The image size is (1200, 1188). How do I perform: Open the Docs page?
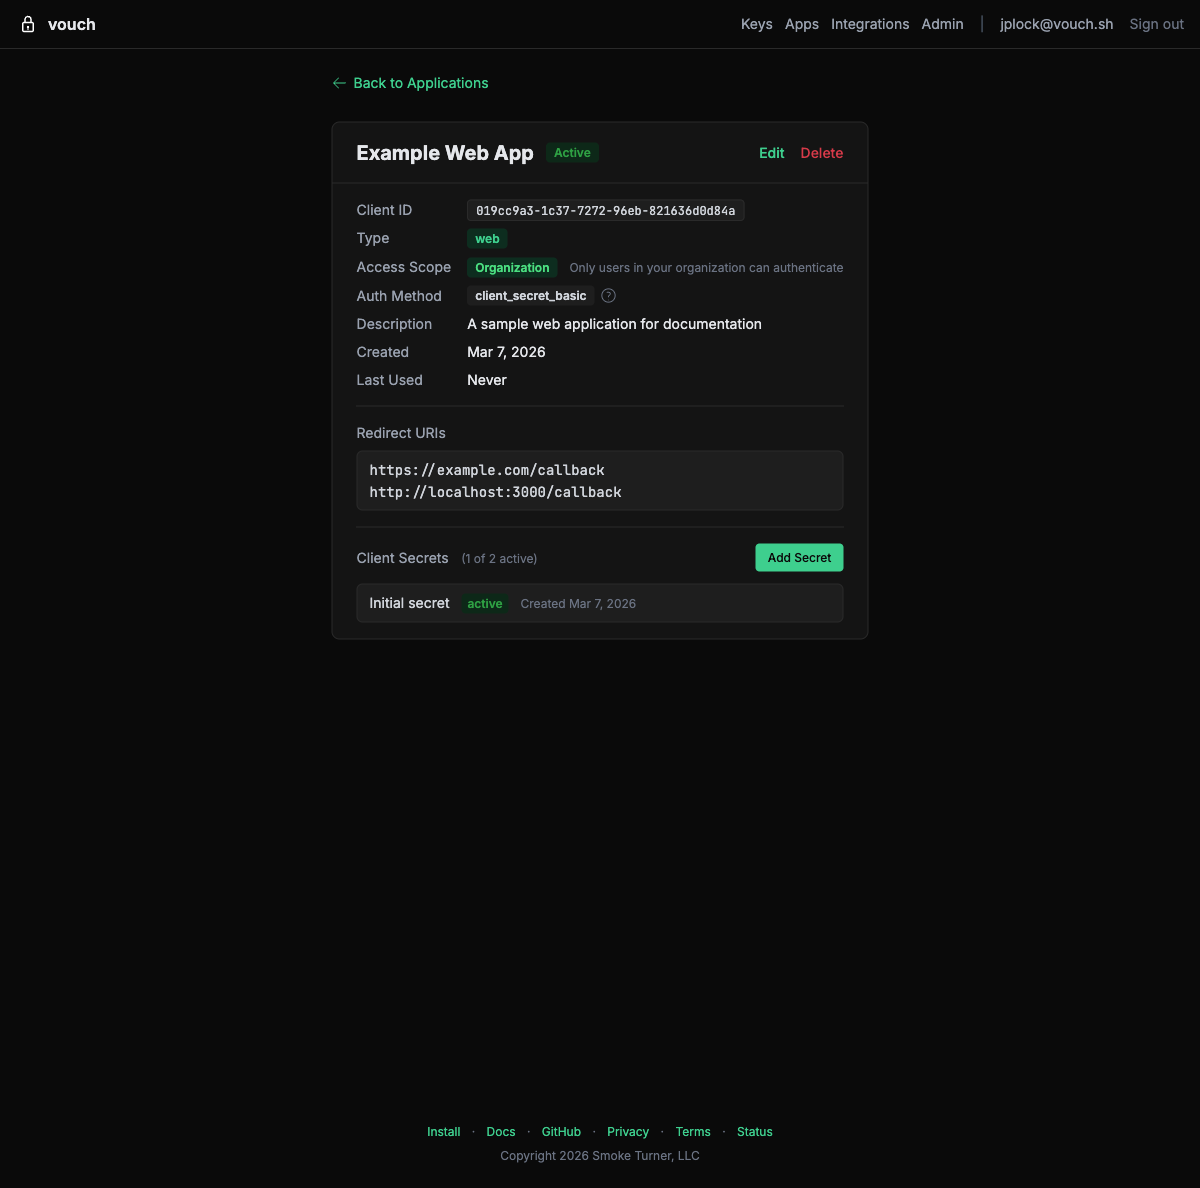coord(500,1131)
